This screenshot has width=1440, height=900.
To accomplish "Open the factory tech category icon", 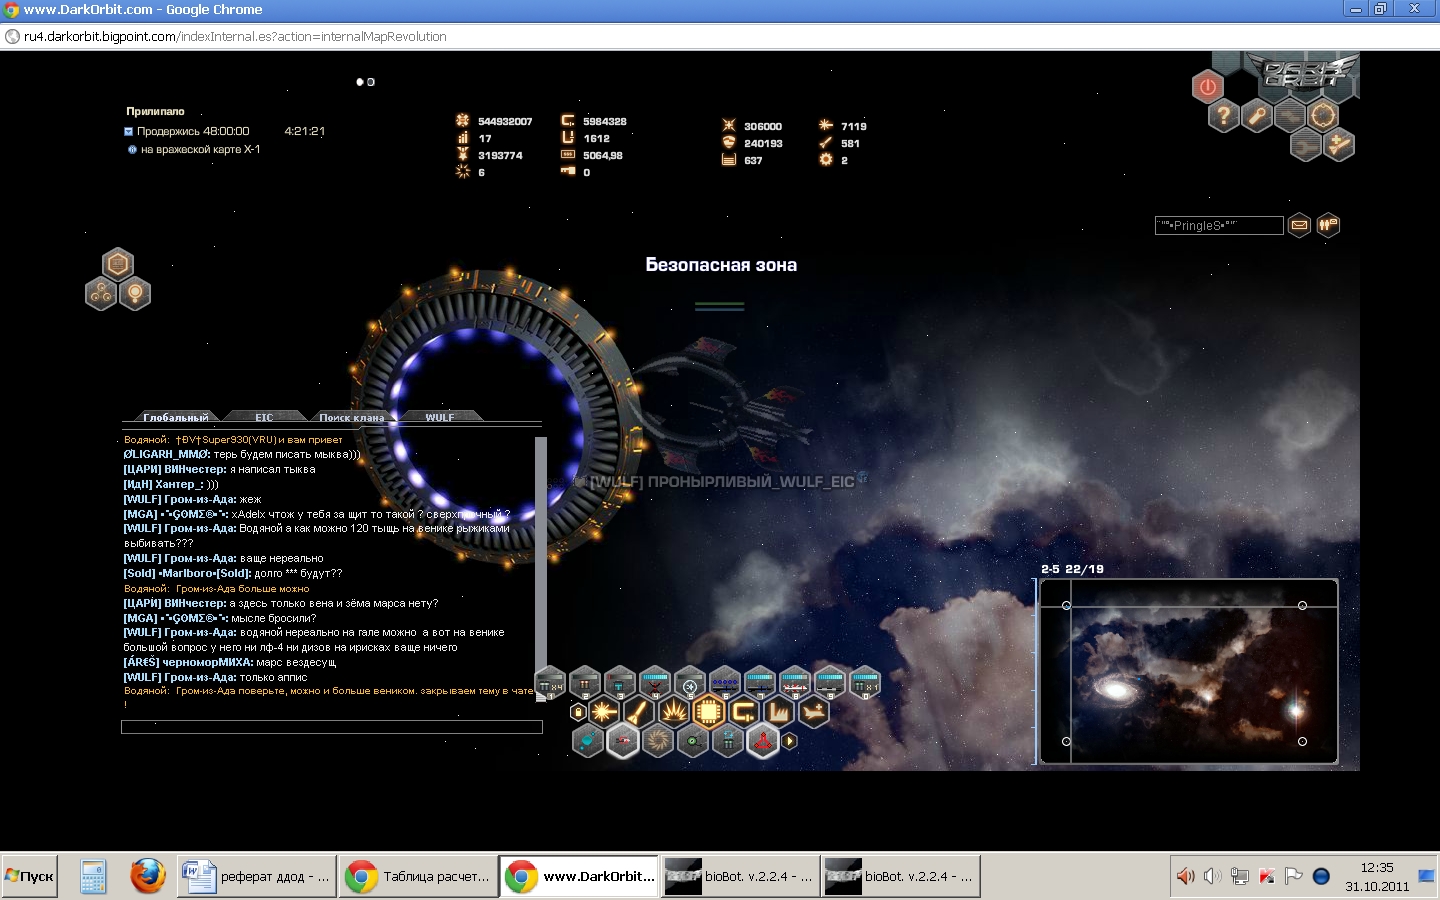I will (x=778, y=712).
